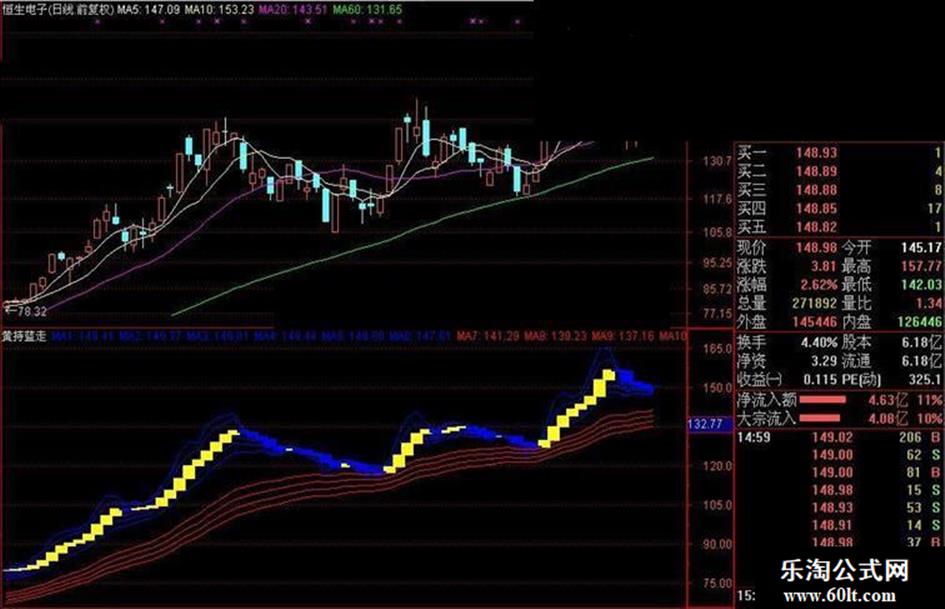Click the MA9: 137.16 indicator label
This screenshot has height=609, width=945.
coord(623,336)
